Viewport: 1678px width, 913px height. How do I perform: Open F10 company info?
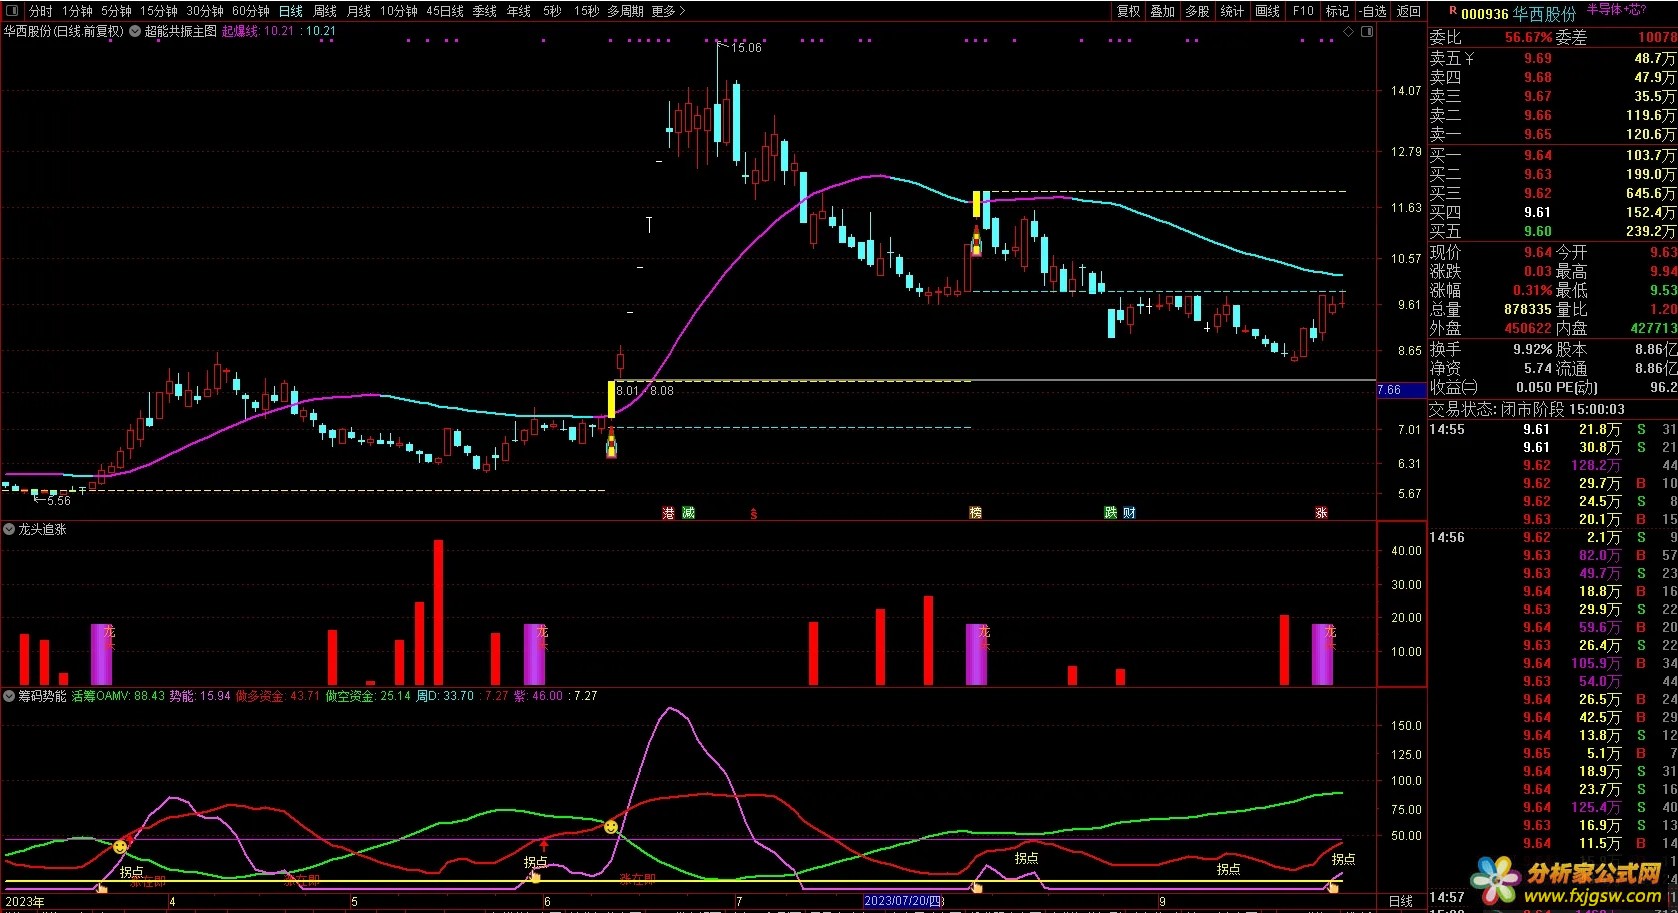[x=1303, y=11]
